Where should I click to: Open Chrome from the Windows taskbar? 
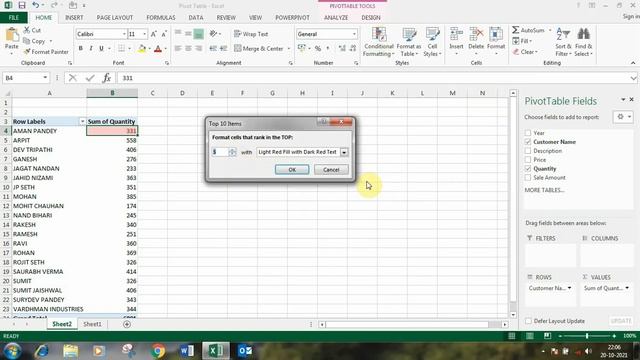pos(158,351)
